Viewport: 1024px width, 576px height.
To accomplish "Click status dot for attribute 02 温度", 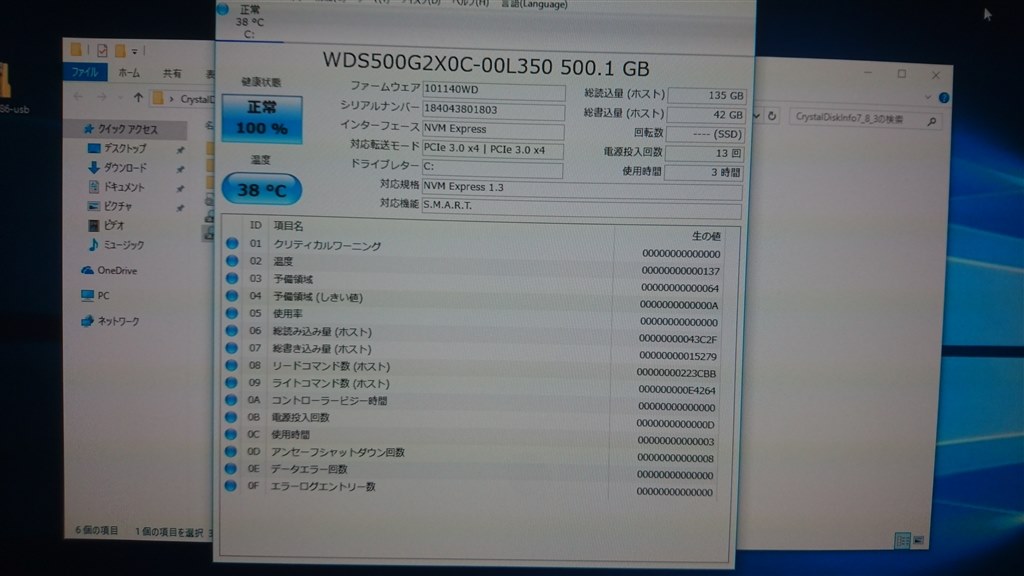I will (x=232, y=261).
